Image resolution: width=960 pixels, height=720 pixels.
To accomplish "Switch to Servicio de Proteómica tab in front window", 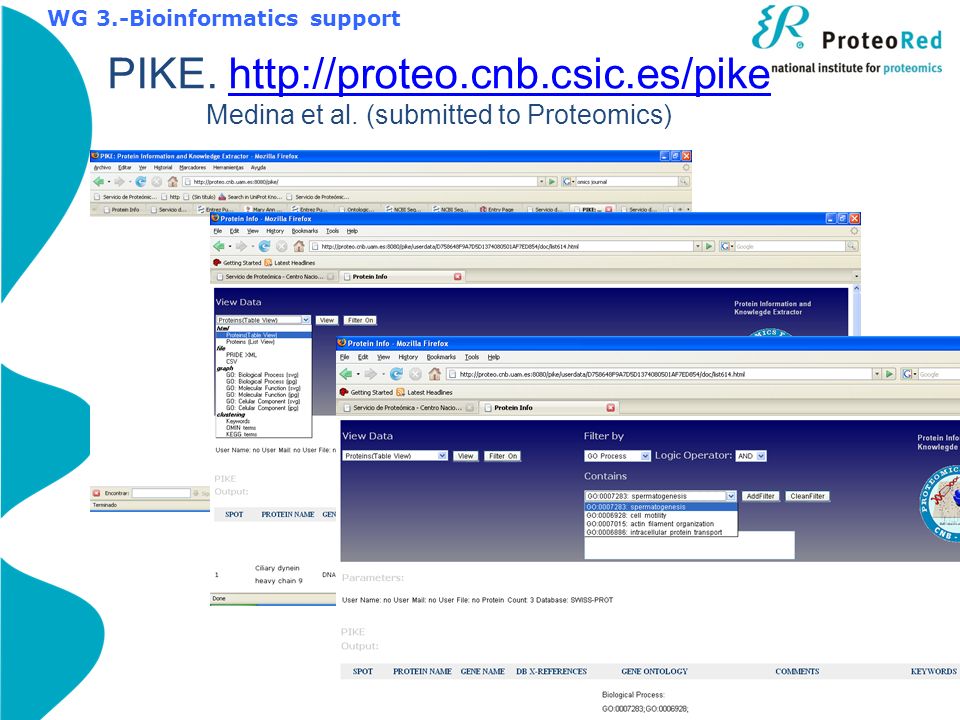I will 407,408.
